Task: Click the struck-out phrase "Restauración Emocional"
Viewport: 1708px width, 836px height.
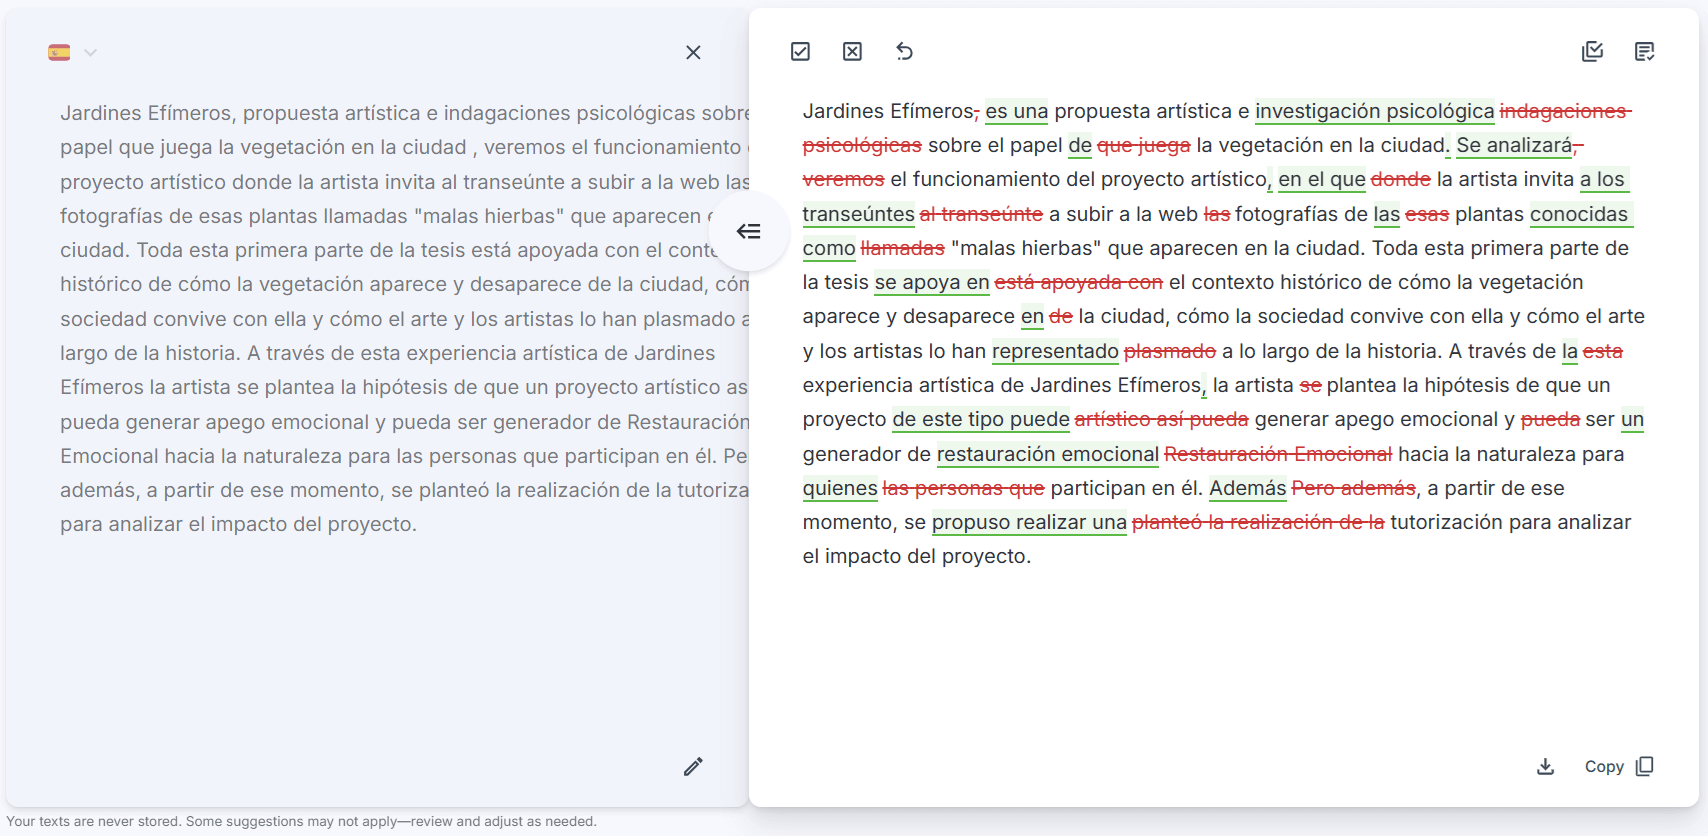Action: pos(1278,454)
